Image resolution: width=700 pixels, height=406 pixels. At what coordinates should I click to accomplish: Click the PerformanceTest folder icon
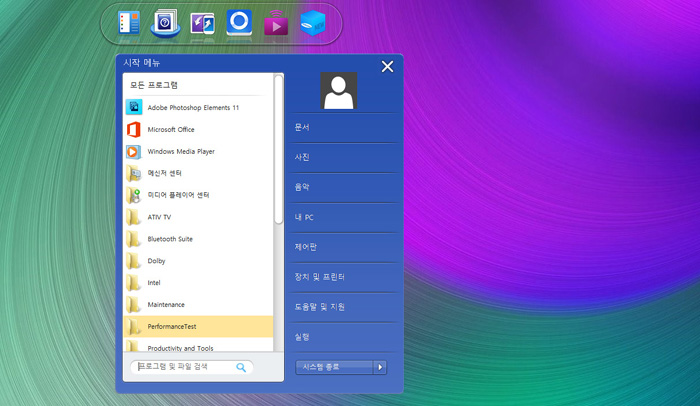(133, 326)
